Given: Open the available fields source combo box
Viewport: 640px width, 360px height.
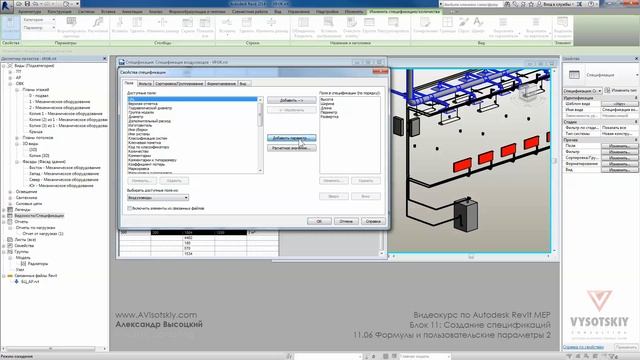Looking at the screenshot, I should pyautogui.click(x=158, y=198).
